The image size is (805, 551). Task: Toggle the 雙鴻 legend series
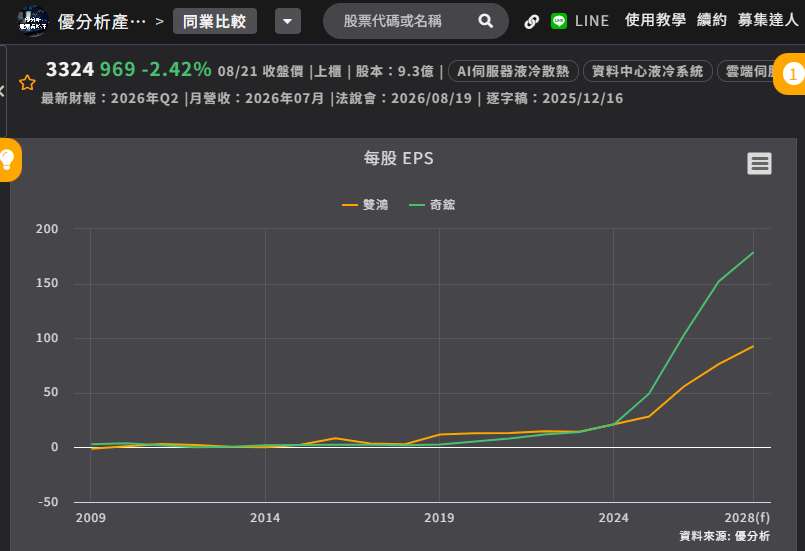click(365, 205)
